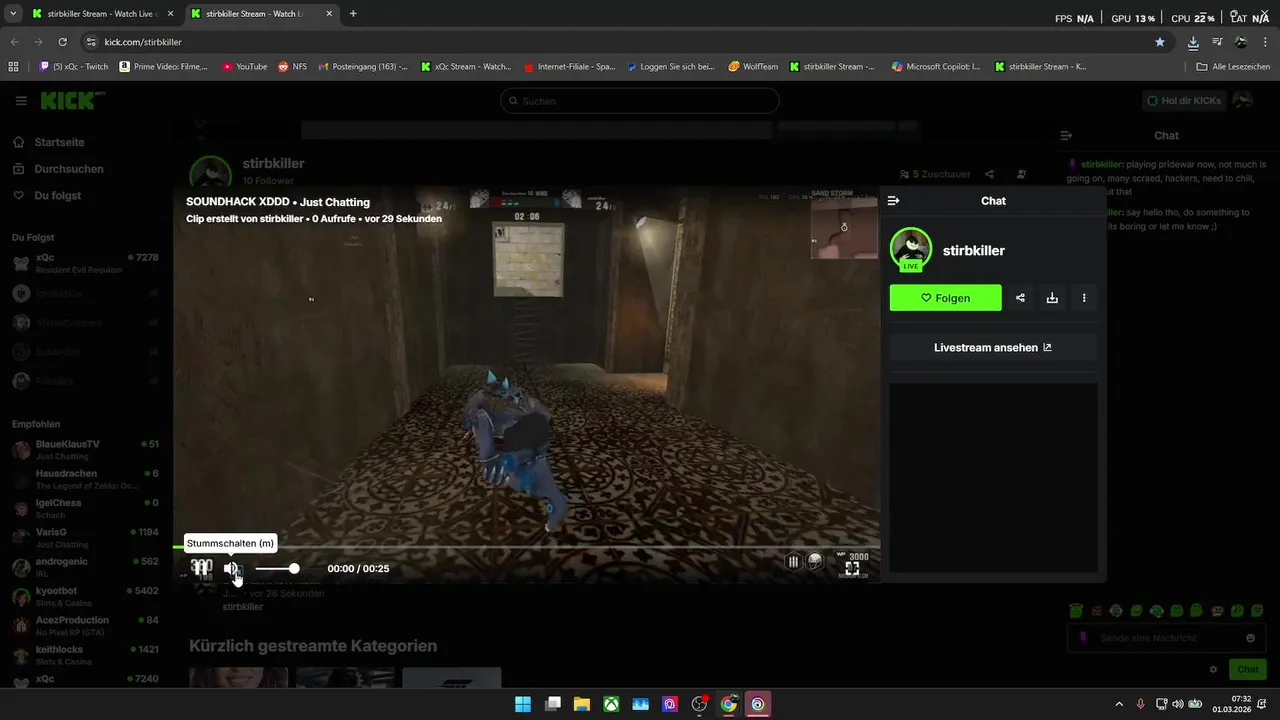Screen dimensions: 1280x720
Task: Open Durchsuchen in the sidebar
Action: pyautogui.click(x=69, y=169)
